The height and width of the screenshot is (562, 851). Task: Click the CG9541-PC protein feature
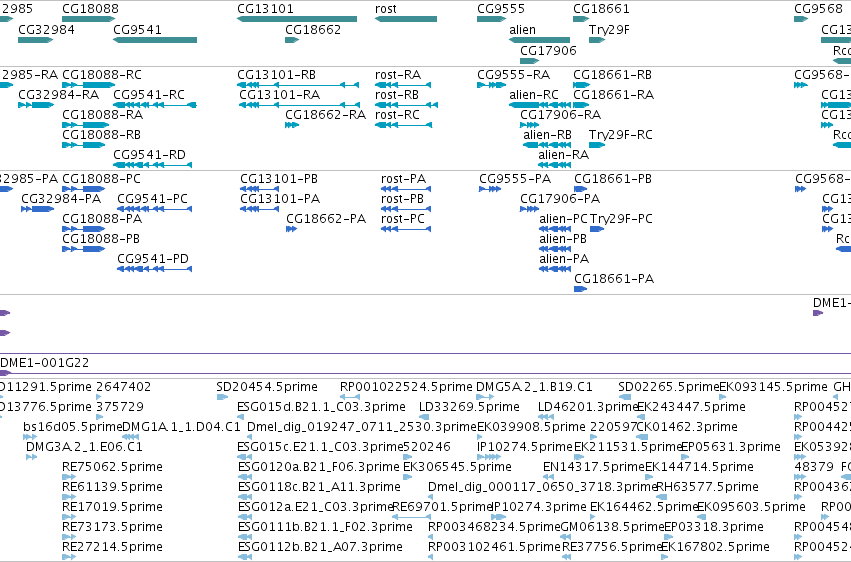[155, 209]
